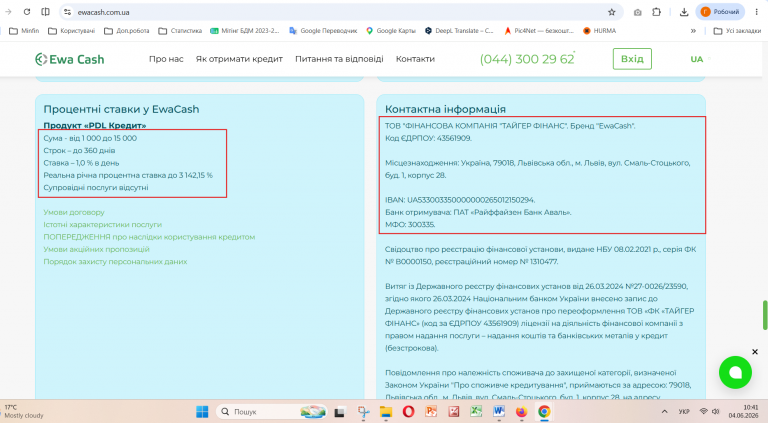Viewport: 768px width, 423px height.
Task: Click the camera screenshot extension icon
Action: 637,12
